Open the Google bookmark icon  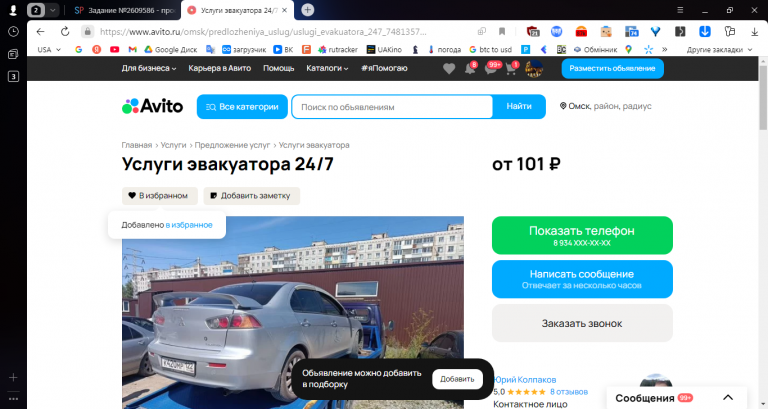click(78, 49)
